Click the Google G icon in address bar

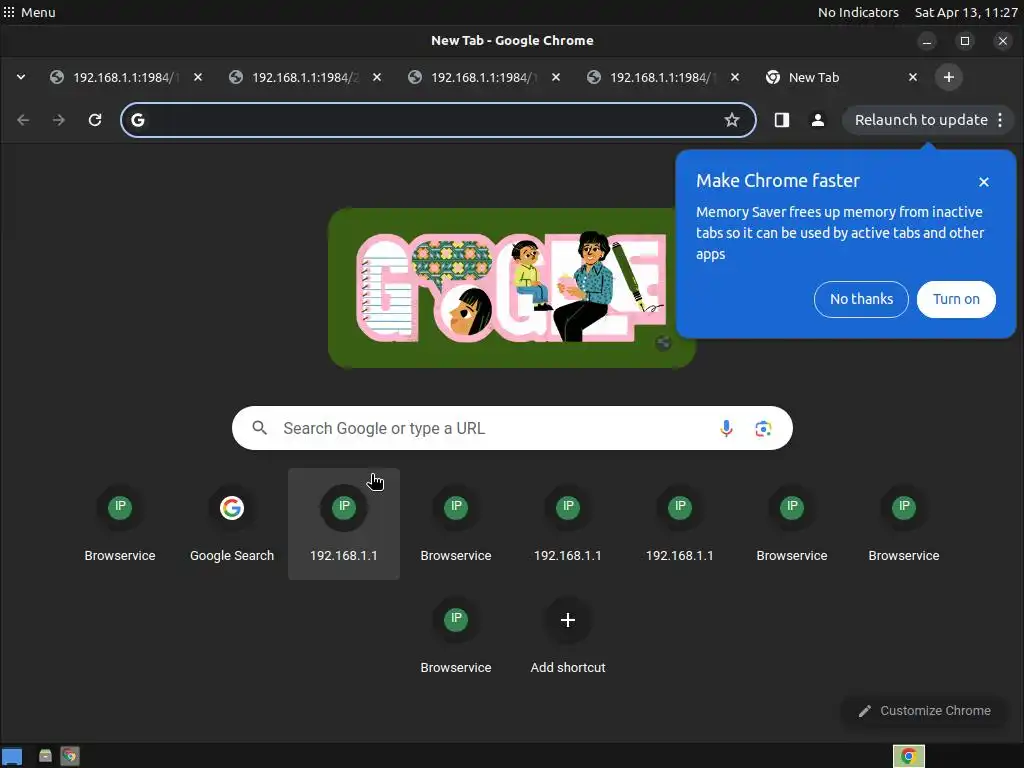[x=138, y=120]
